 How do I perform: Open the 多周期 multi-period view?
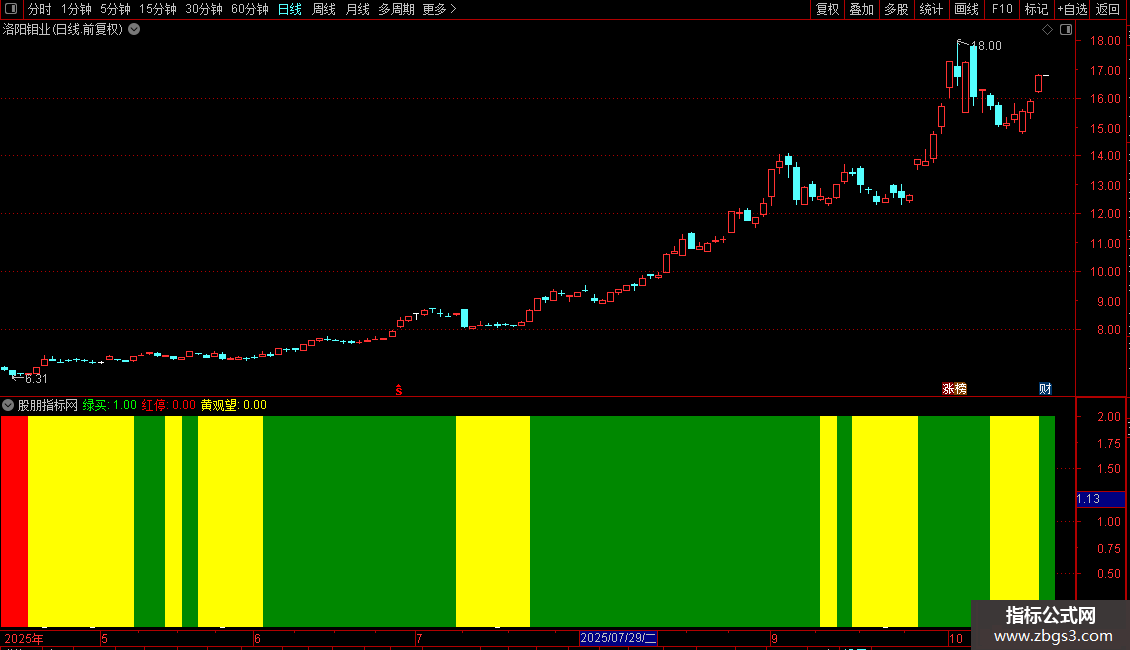click(396, 9)
